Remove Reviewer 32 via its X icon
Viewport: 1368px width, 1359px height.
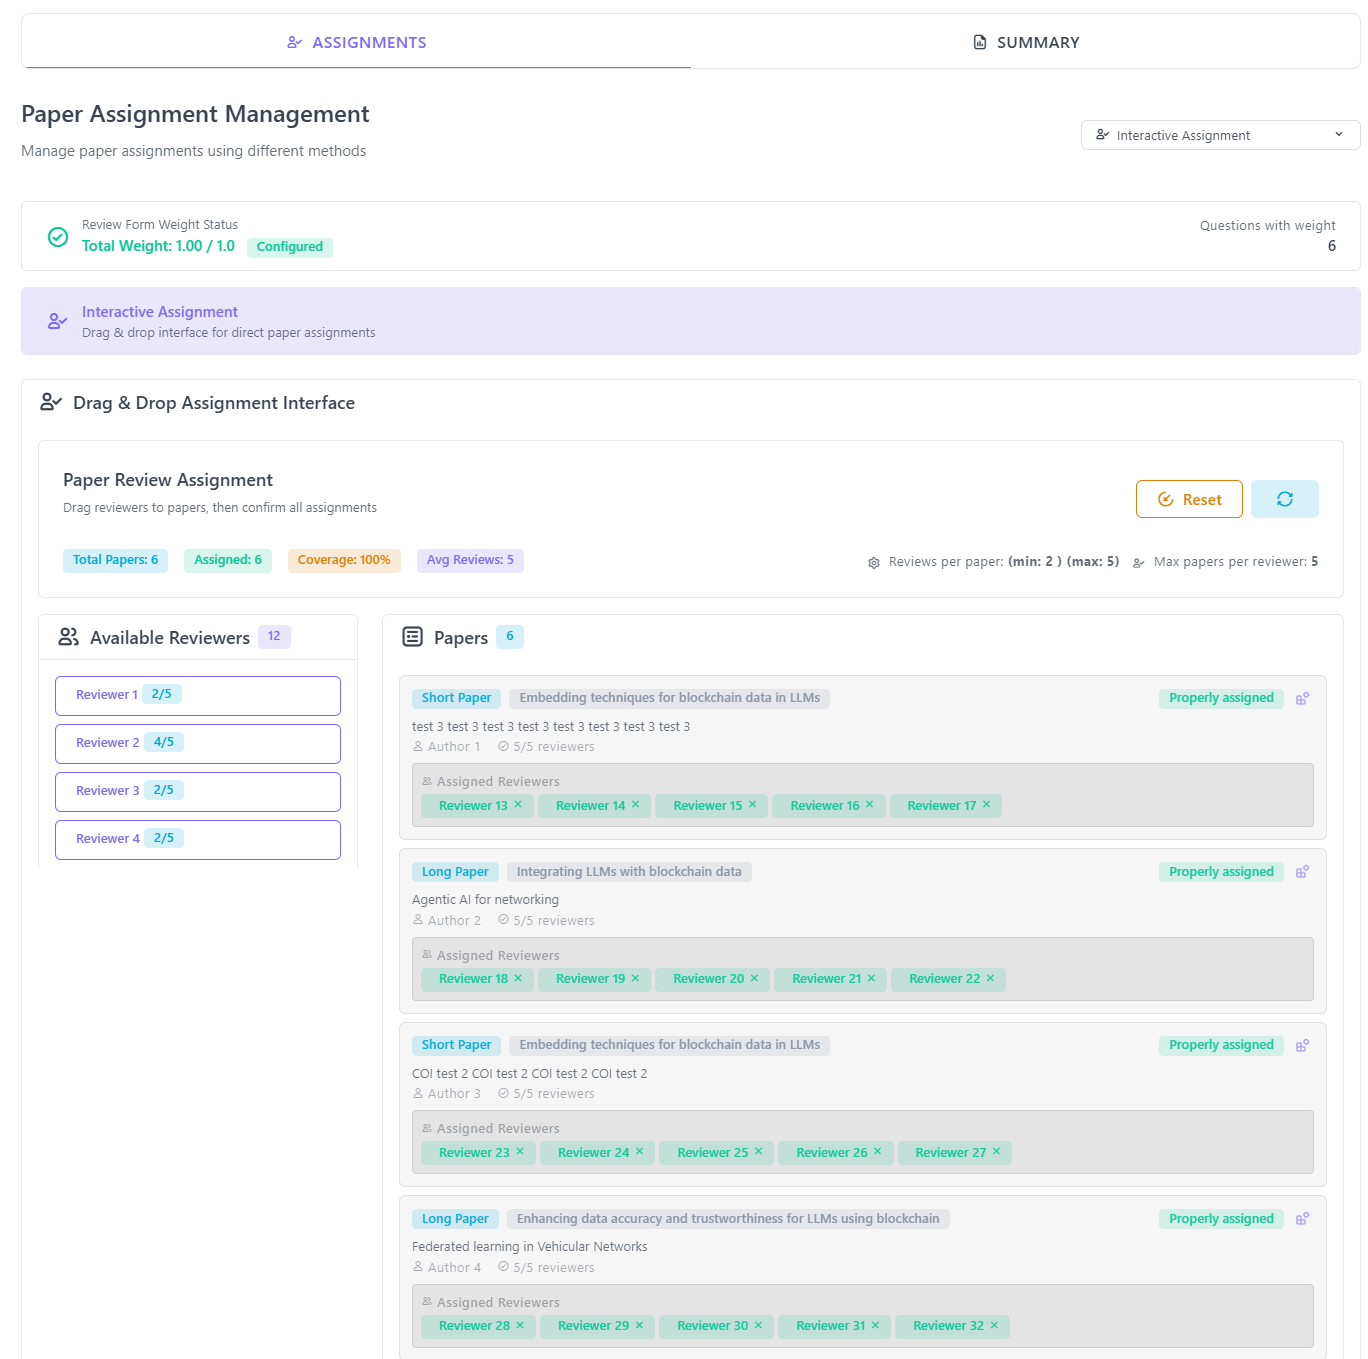994,1326
